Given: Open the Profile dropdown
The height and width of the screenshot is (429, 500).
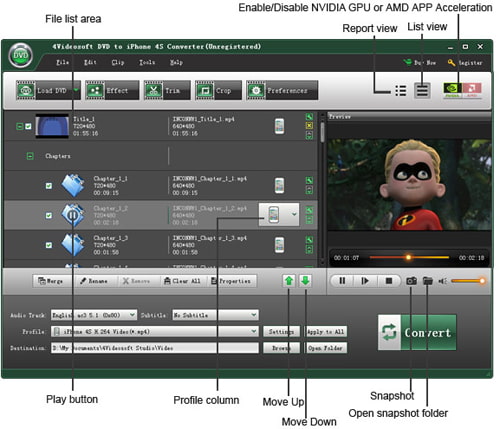Looking at the screenshot, I should point(155,331).
